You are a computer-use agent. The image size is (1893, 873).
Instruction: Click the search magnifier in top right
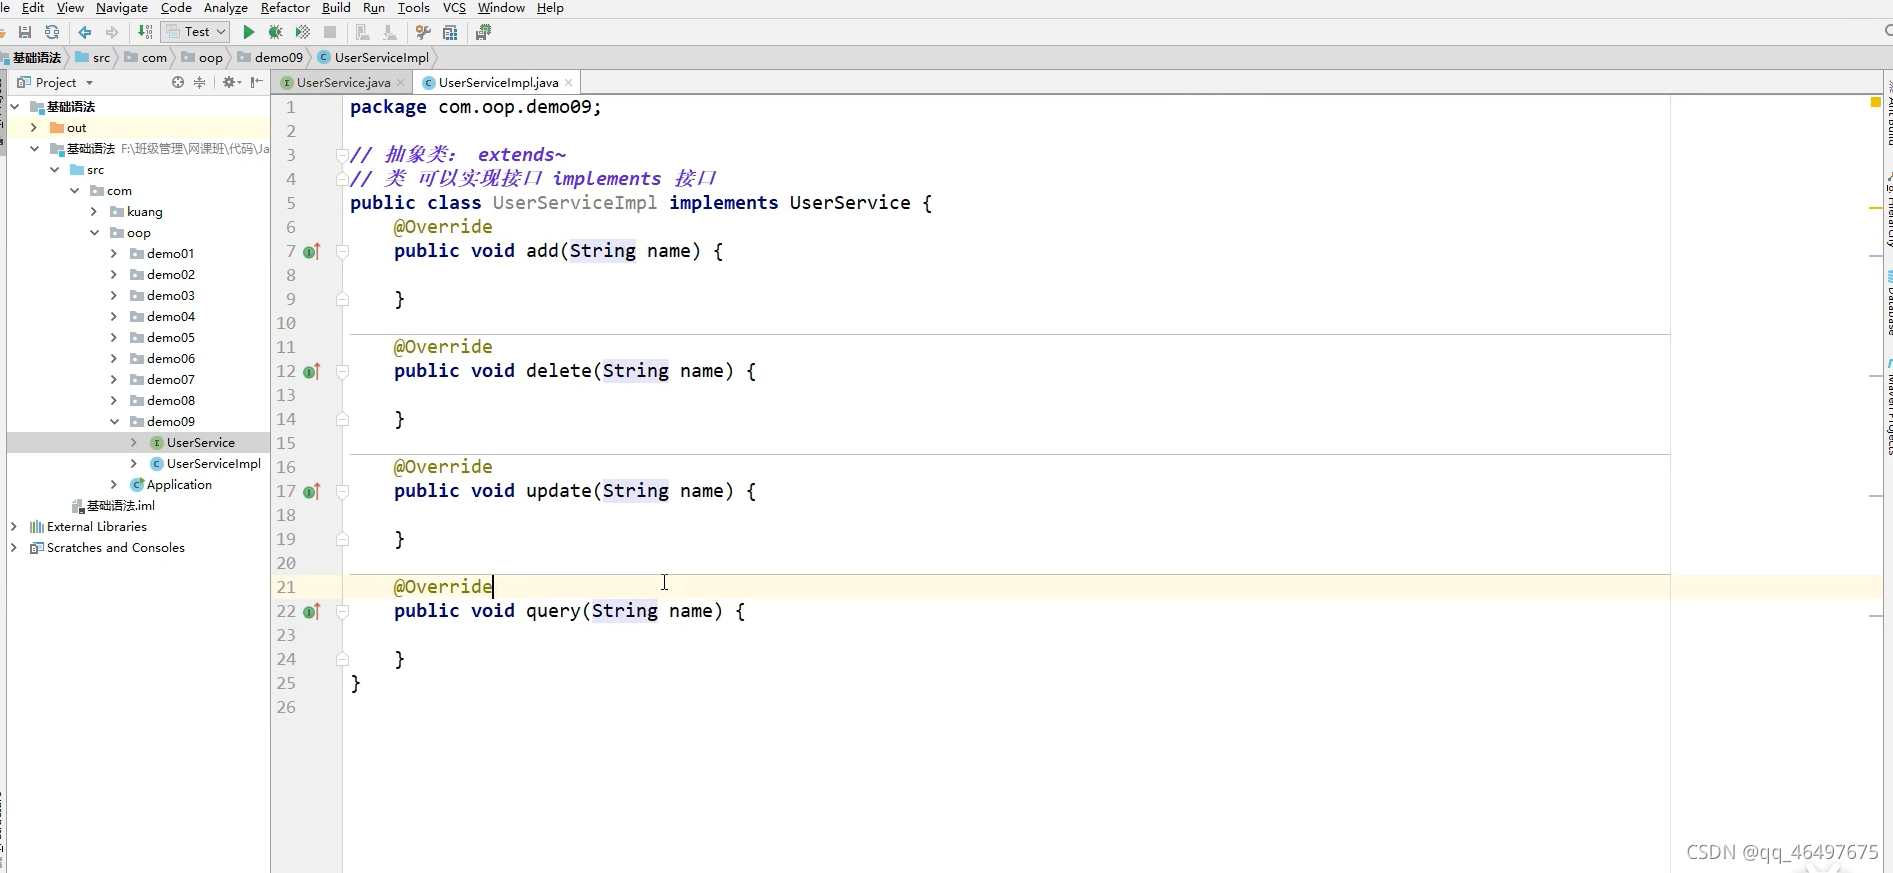pyautogui.click(x=1888, y=32)
